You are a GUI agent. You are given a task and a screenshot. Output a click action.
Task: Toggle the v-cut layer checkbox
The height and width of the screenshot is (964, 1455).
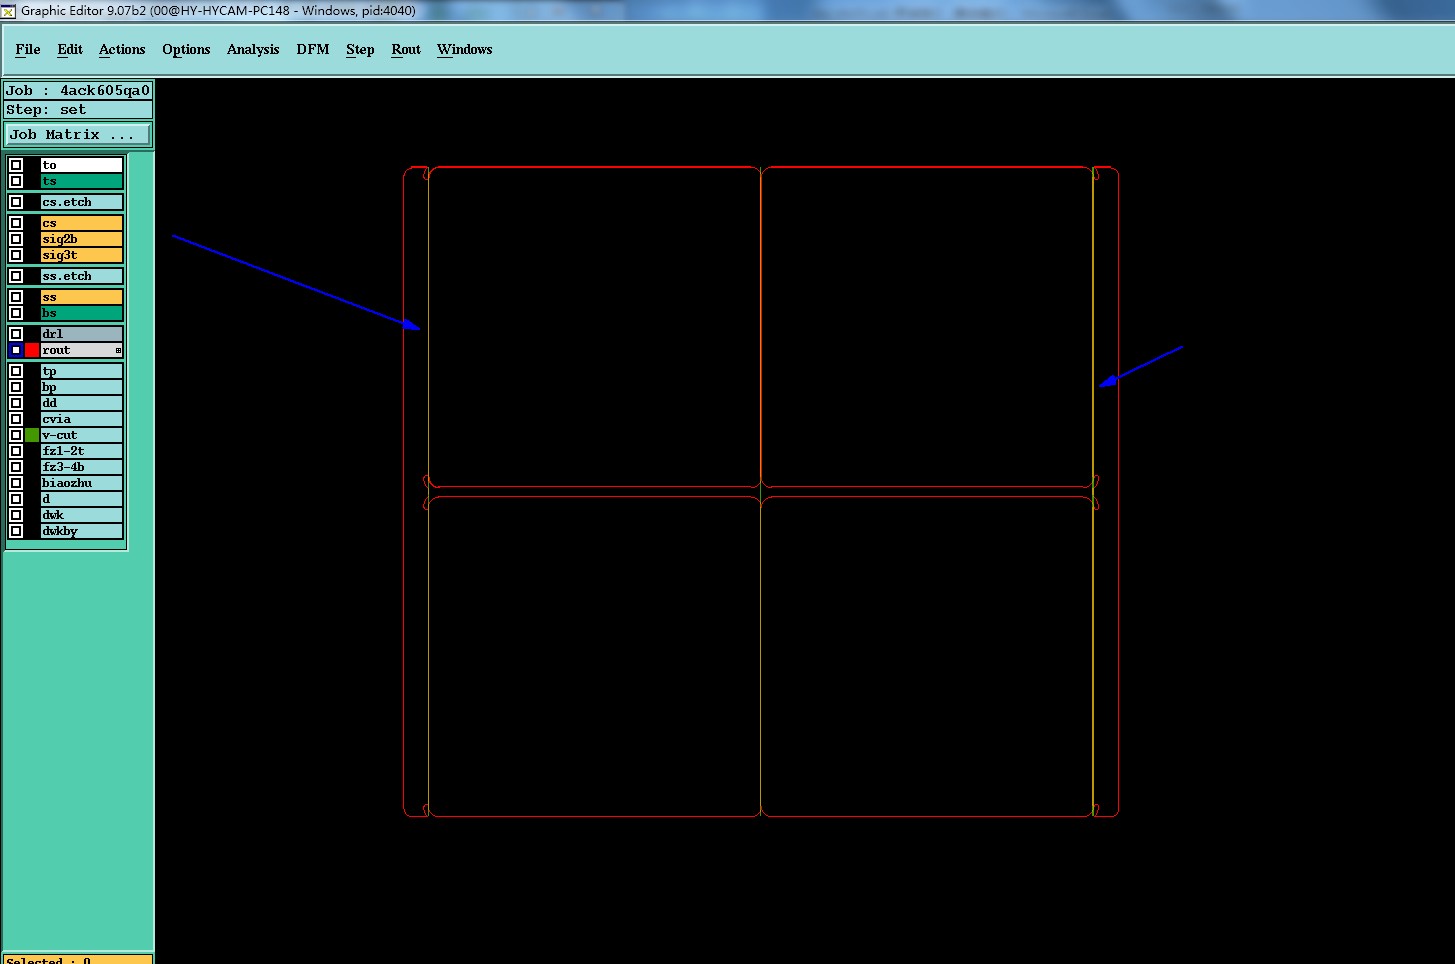coord(16,435)
